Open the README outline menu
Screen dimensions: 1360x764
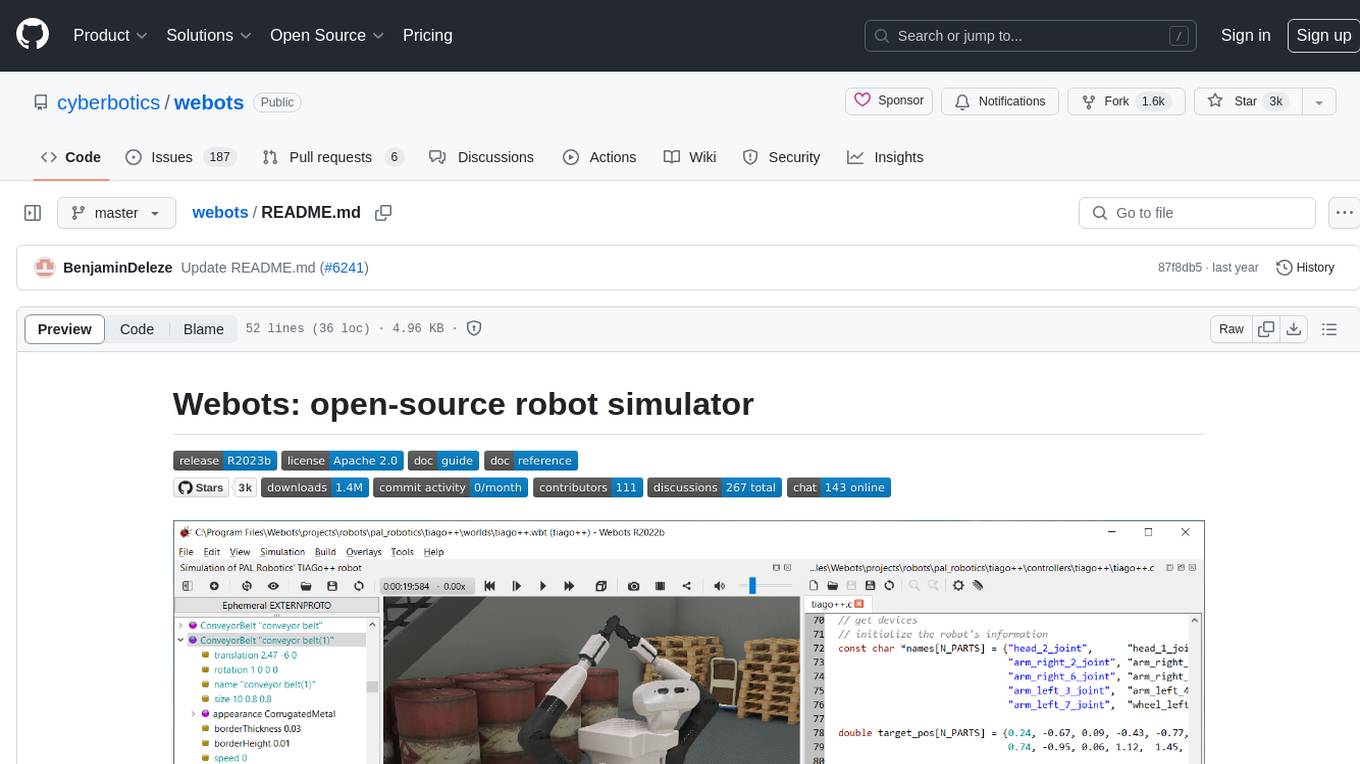click(x=1329, y=329)
